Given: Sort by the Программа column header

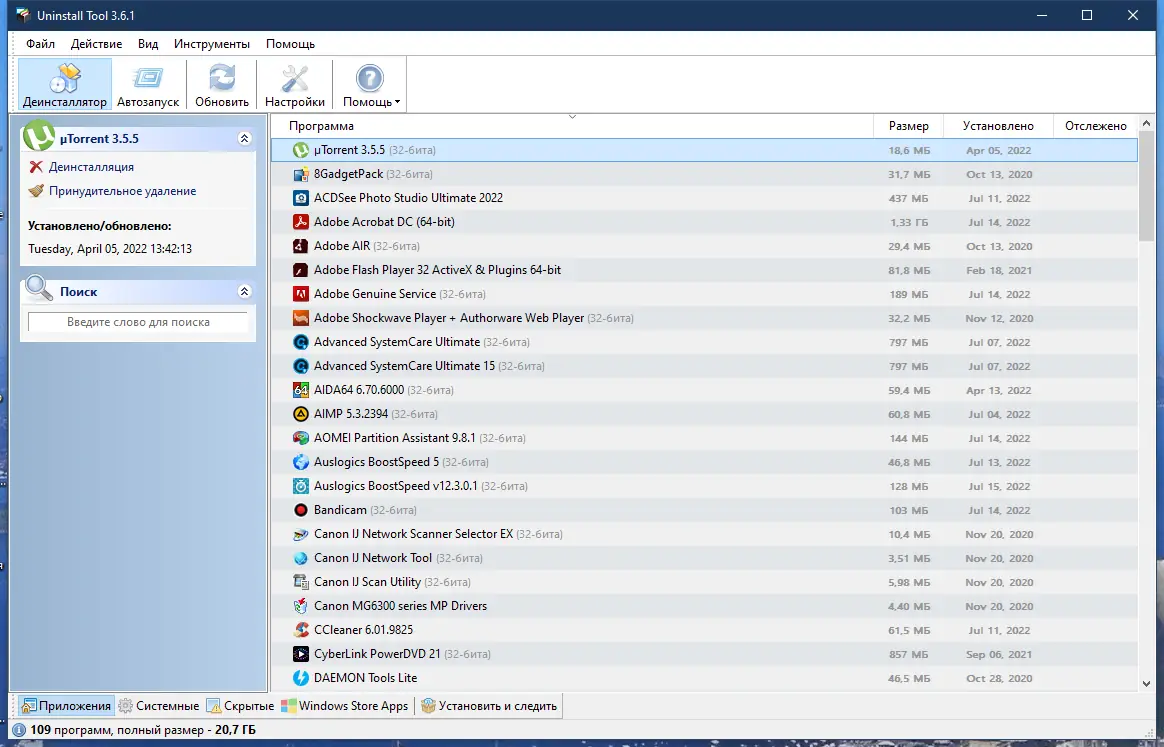Looking at the screenshot, I should (572, 125).
